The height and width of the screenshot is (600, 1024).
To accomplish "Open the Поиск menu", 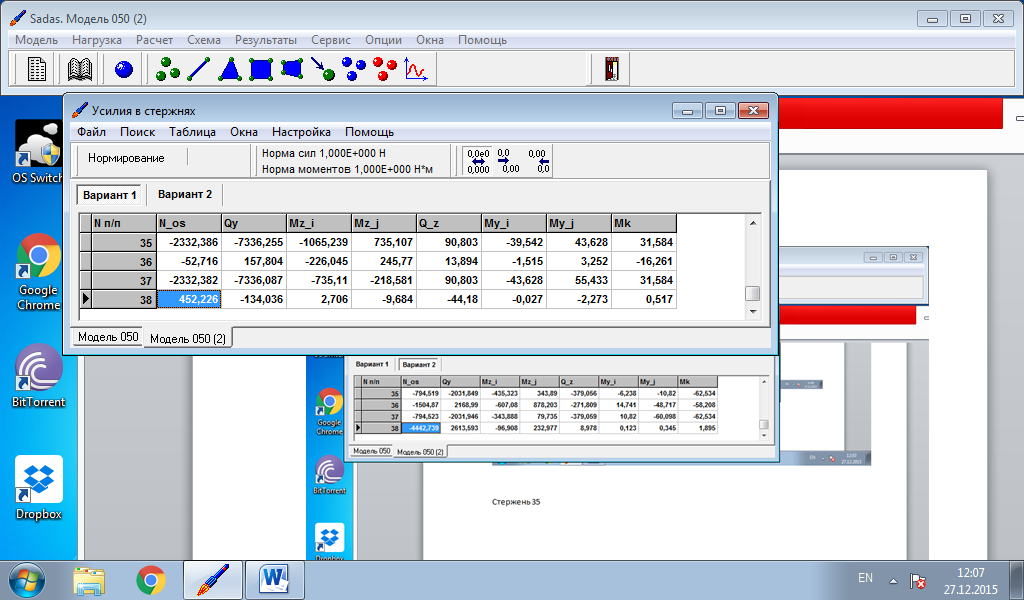I will point(137,132).
